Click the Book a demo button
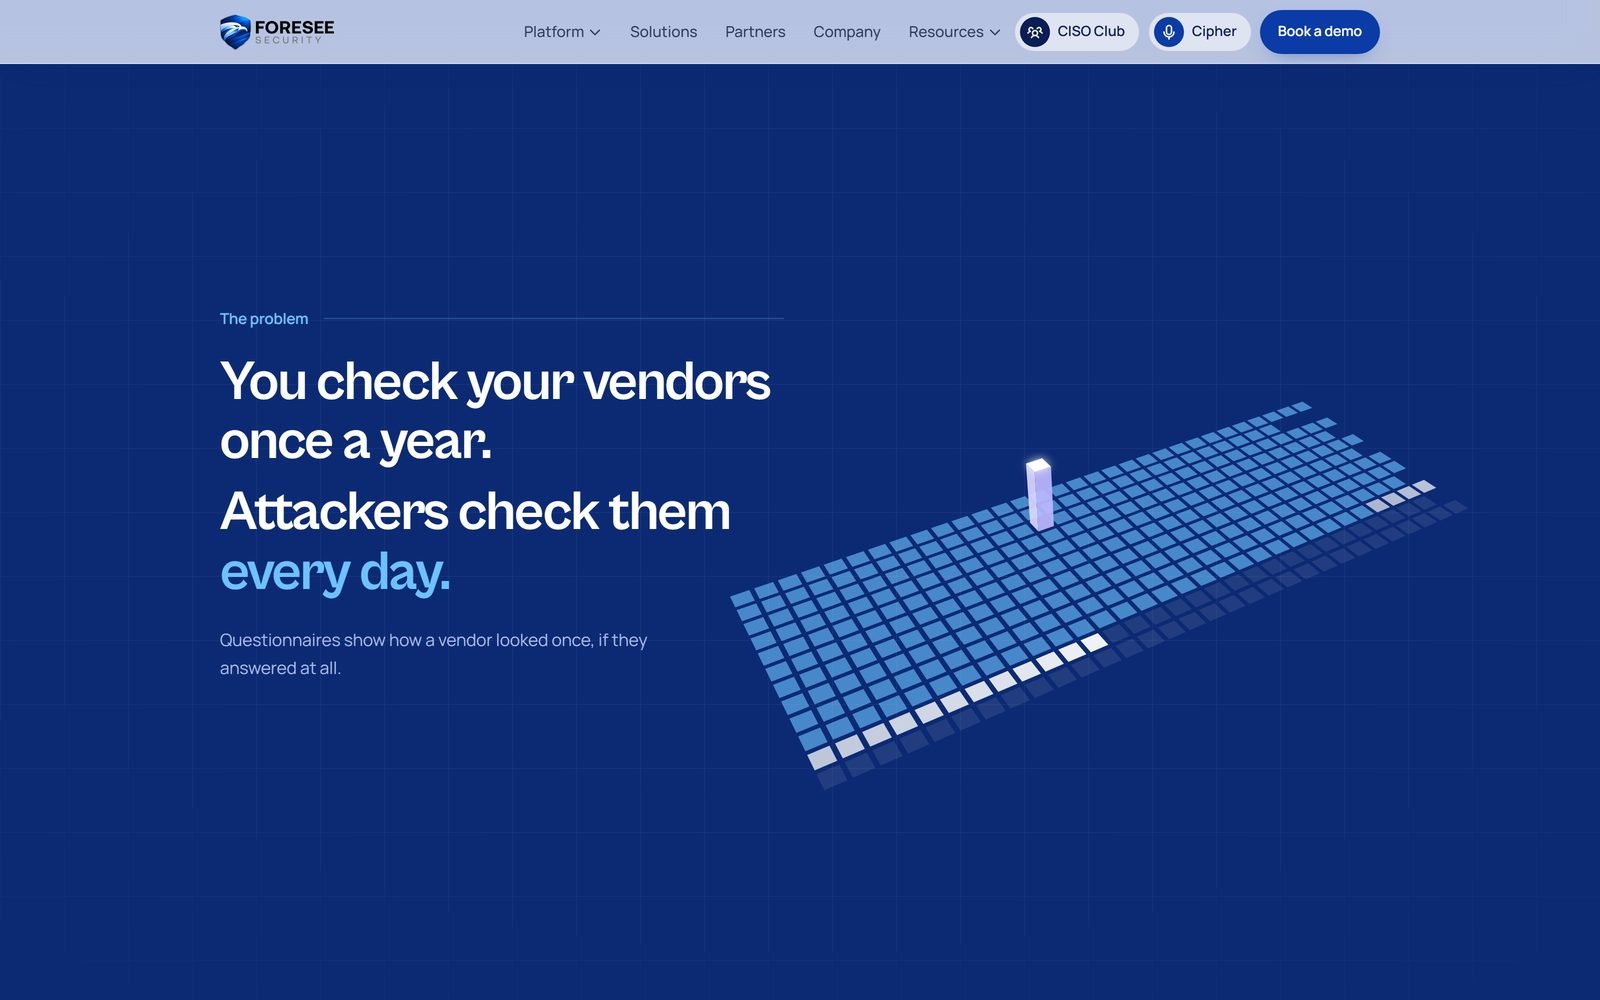Image resolution: width=1600 pixels, height=1000 pixels. coord(1319,32)
